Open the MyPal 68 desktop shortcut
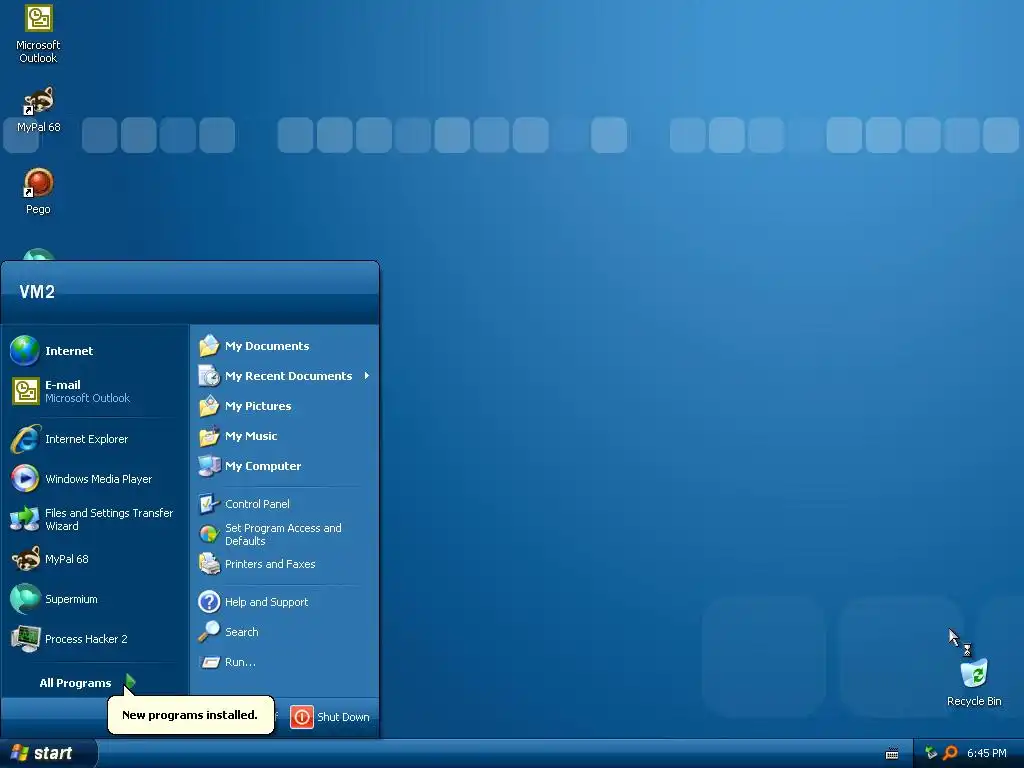Screen dimensions: 1024x768 [38, 109]
